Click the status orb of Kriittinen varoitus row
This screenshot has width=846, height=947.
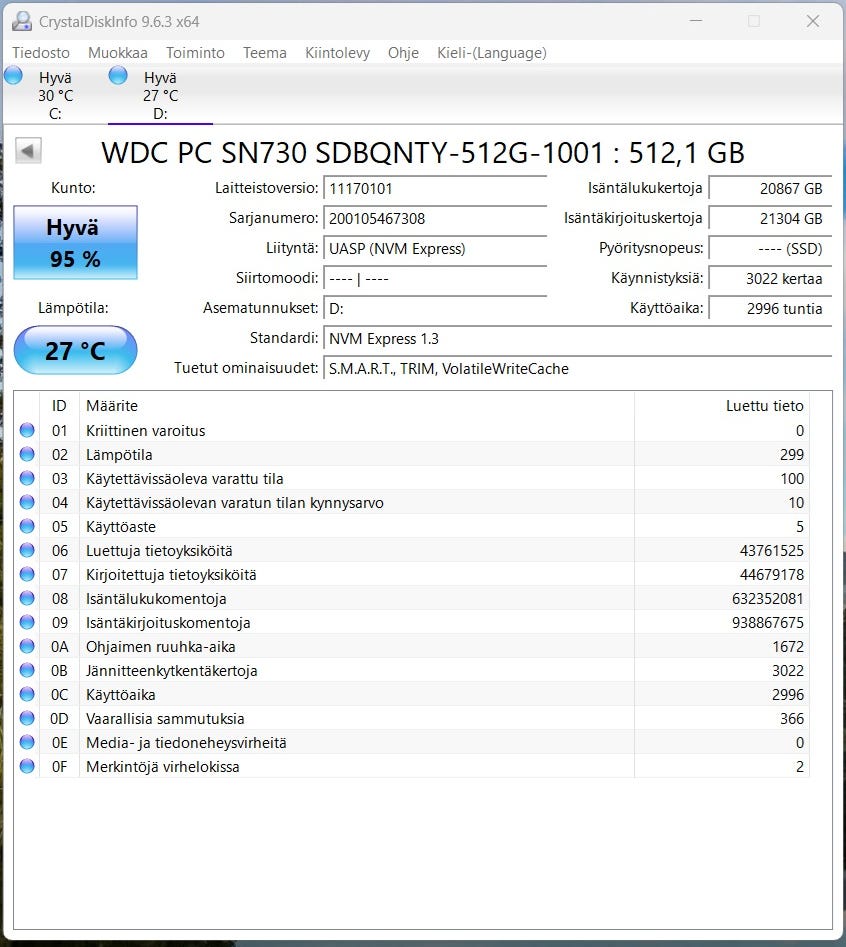27,430
